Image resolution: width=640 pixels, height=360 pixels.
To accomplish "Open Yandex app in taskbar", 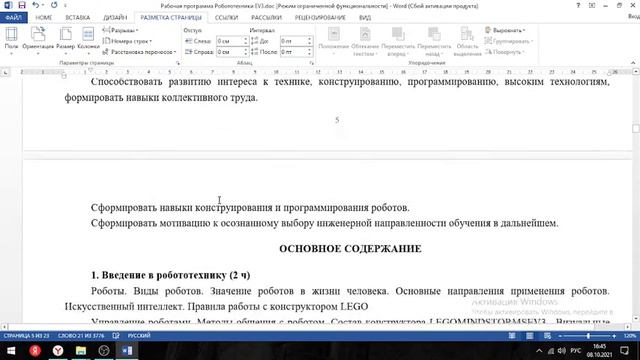I will (x=35, y=351).
